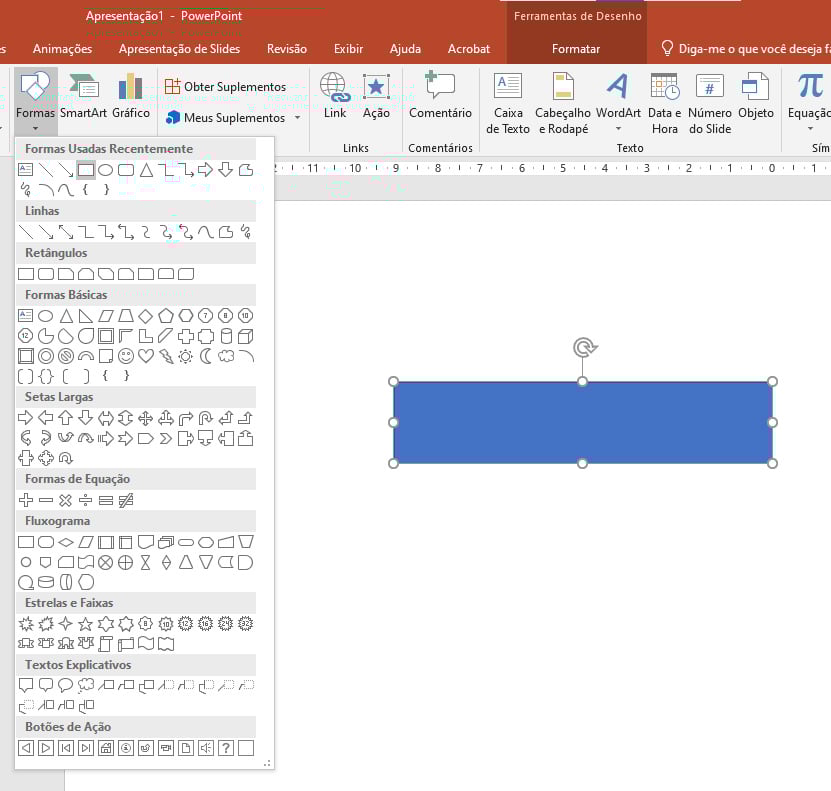
Task: Select the plain rectangle under Retângulos
Action: (26, 274)
